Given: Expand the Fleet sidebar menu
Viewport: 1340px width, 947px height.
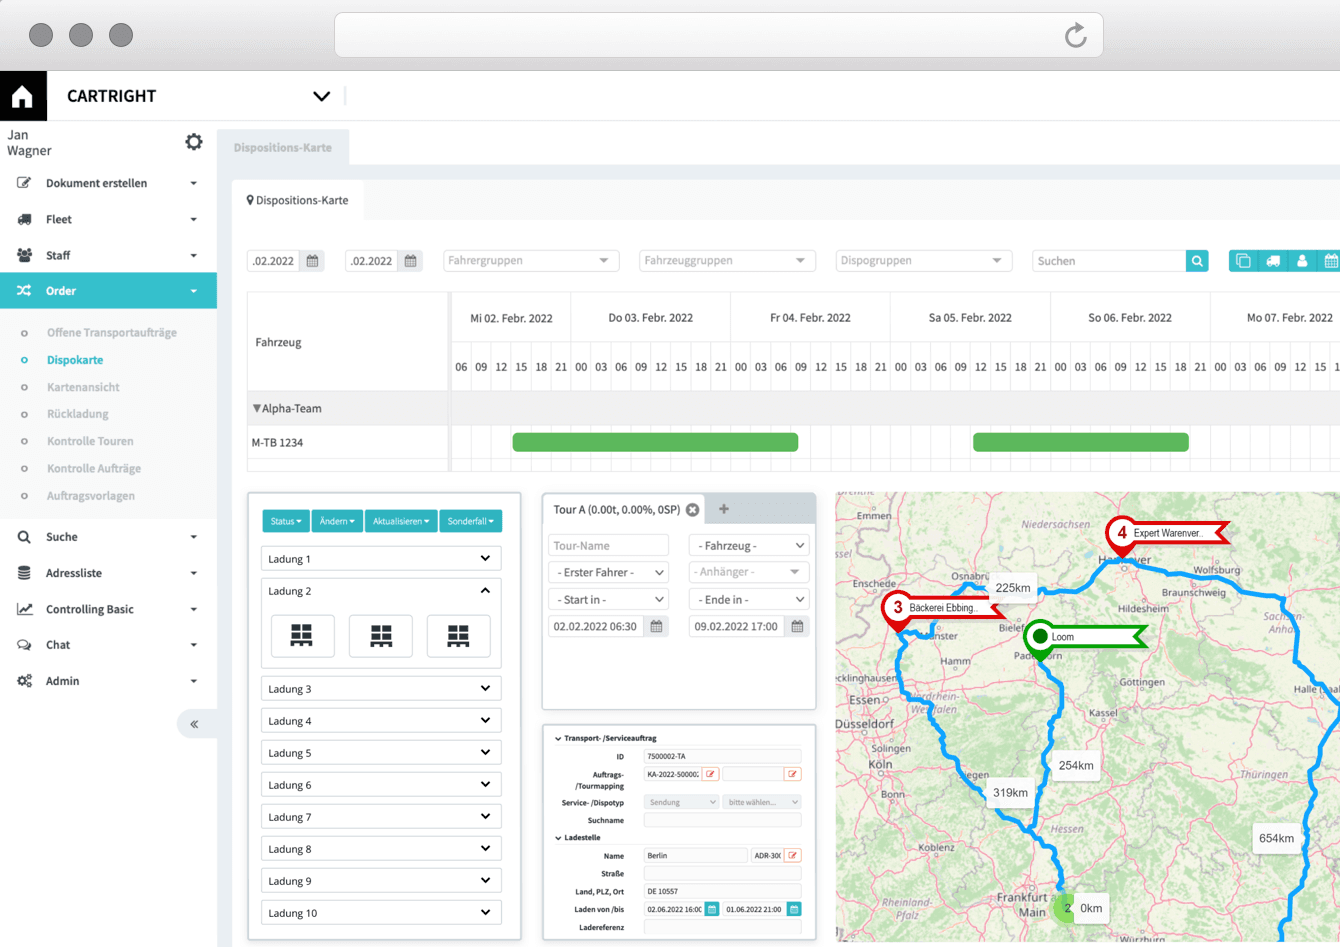Looking at the screenshot, I should tap(108, 220).
